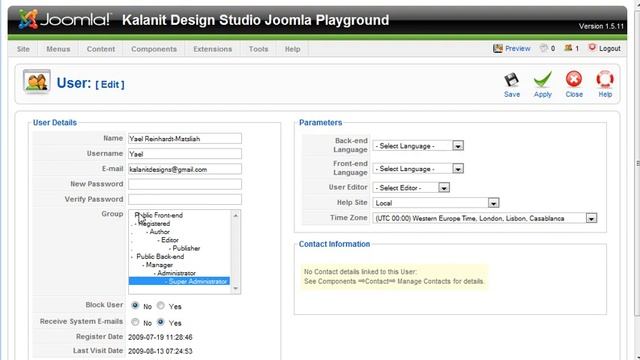Click the Joomla! logo
This screenshot has width=640, height=360.
(x=64, y=19)
